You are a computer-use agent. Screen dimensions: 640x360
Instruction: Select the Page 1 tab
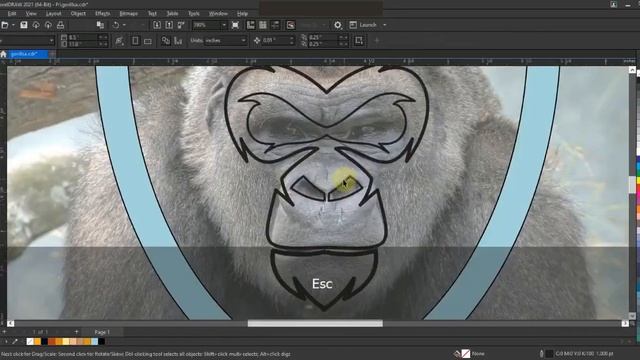coord(102,332)
